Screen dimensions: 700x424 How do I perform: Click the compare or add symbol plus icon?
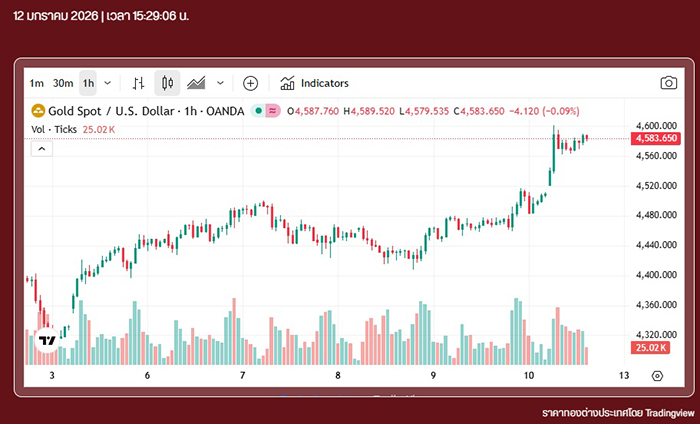click(250, 83)
